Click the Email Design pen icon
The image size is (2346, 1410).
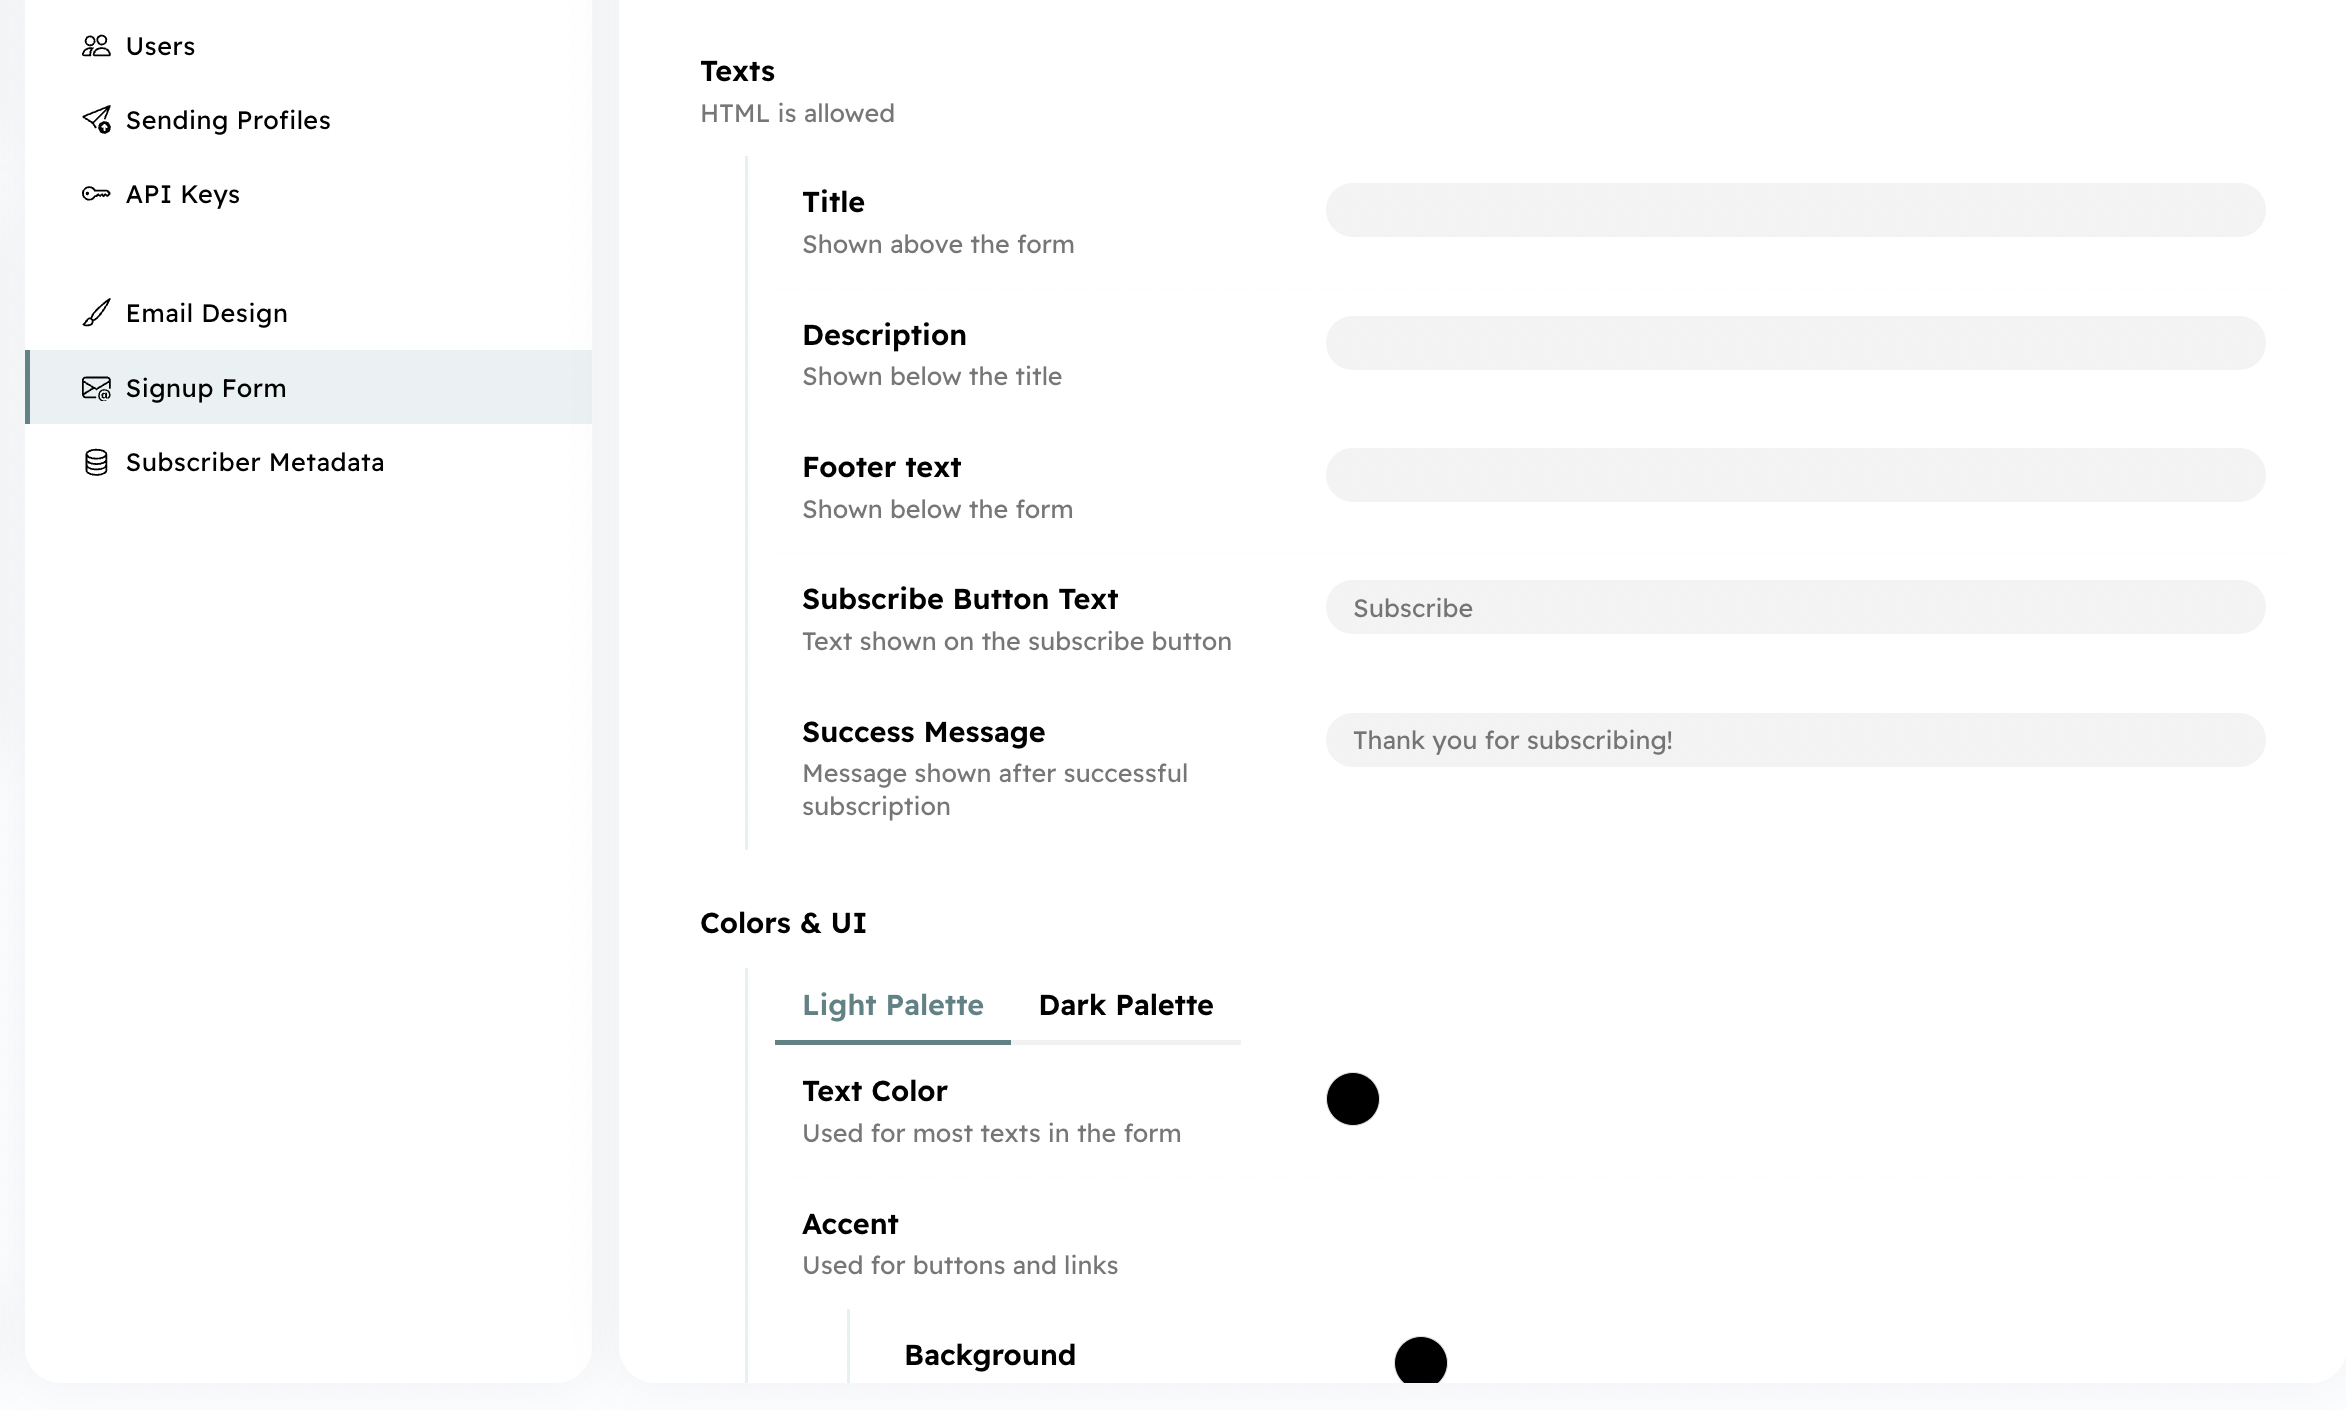tap(96, 312)
